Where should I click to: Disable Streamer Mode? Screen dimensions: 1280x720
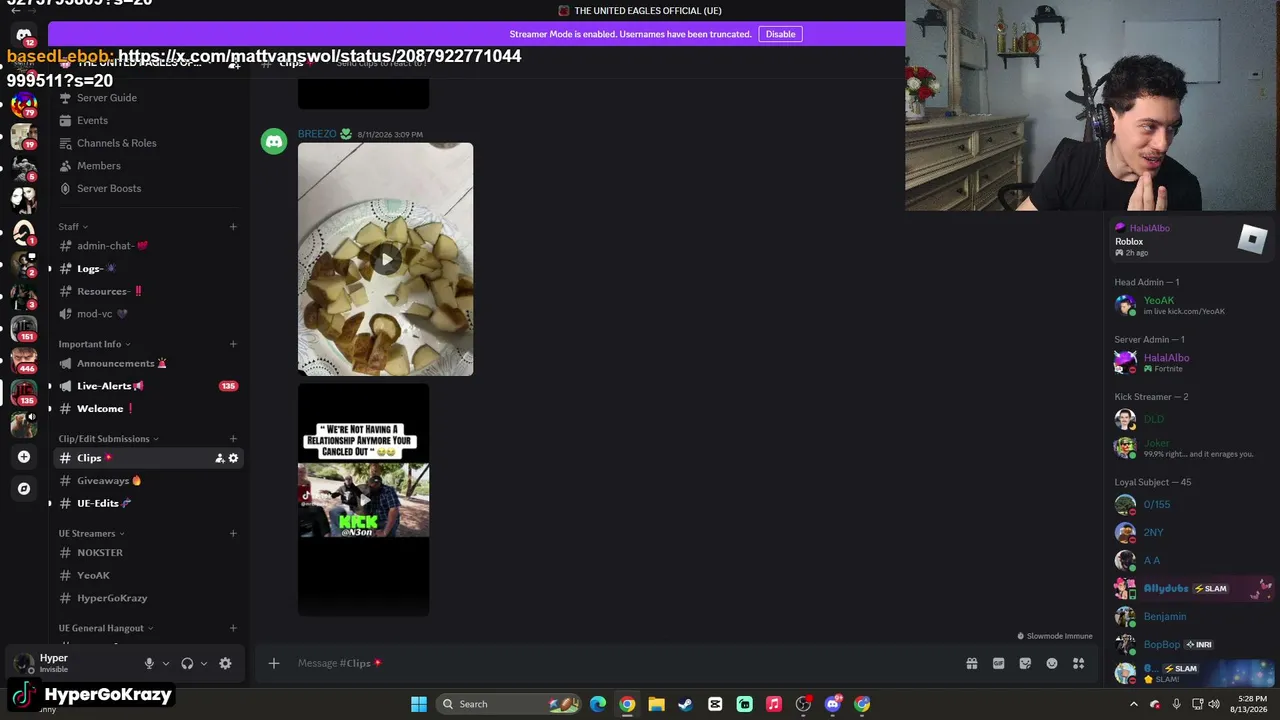pos(780,34)
